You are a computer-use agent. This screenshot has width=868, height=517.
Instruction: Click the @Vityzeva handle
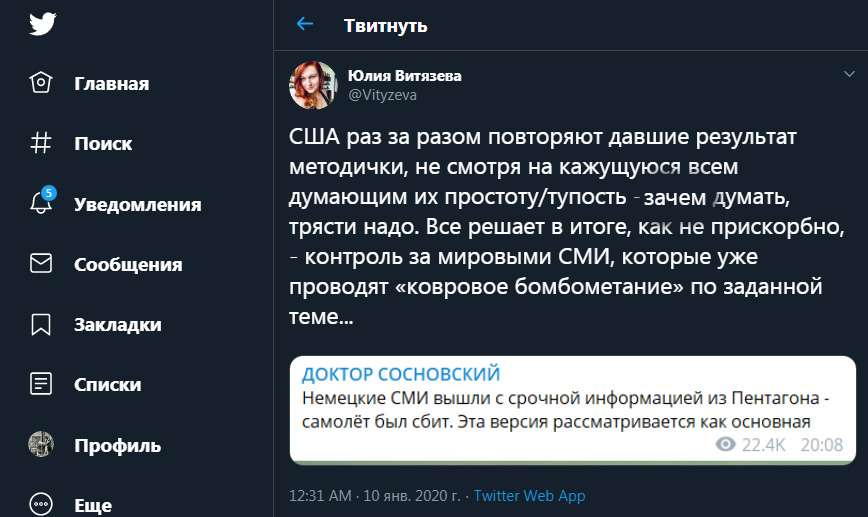[381, 95]
